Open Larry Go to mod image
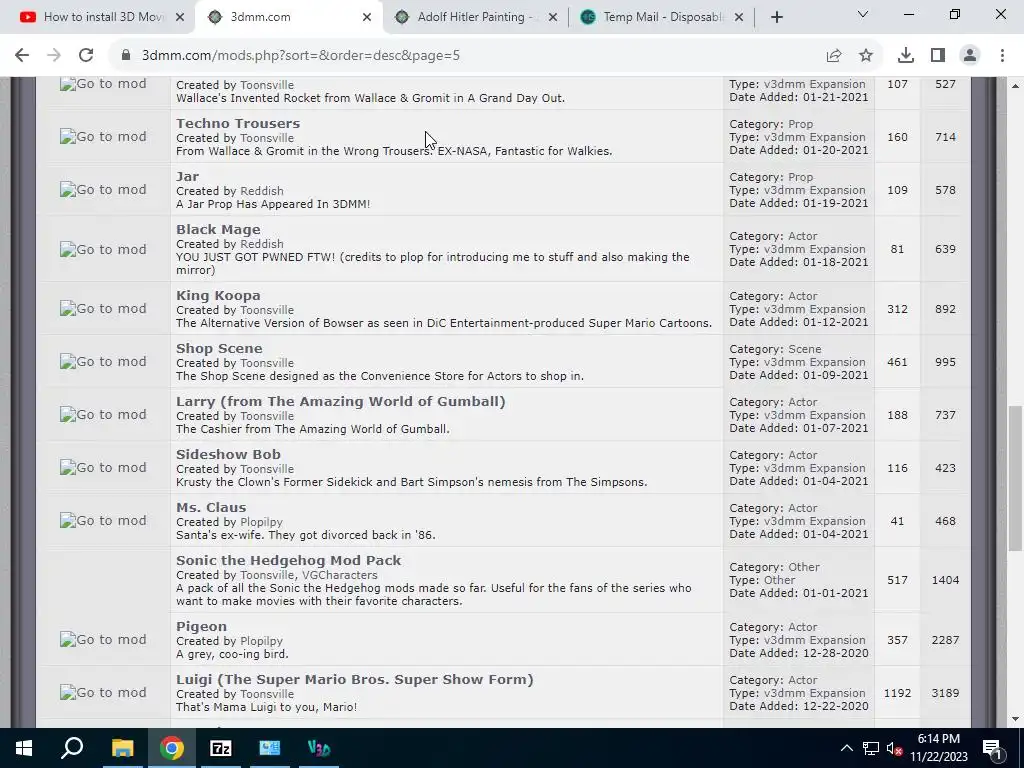Image resolution: width=1024 pixels, height=768 pixels. 103,414
